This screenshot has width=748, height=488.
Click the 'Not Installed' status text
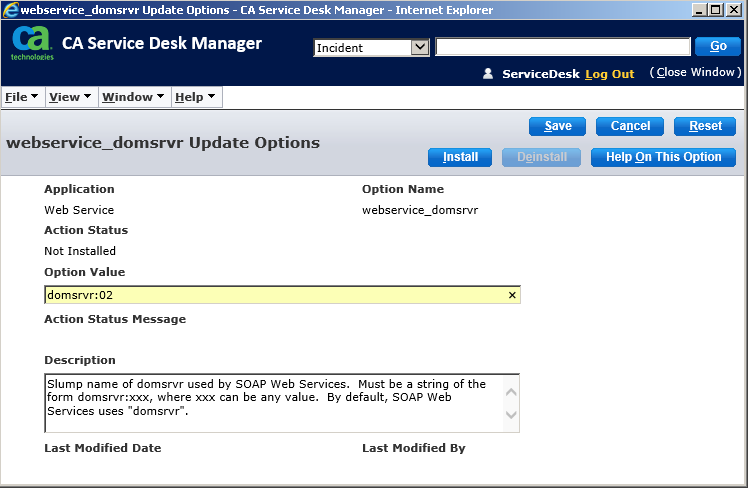pyautogui.click(x=80, y=251)
